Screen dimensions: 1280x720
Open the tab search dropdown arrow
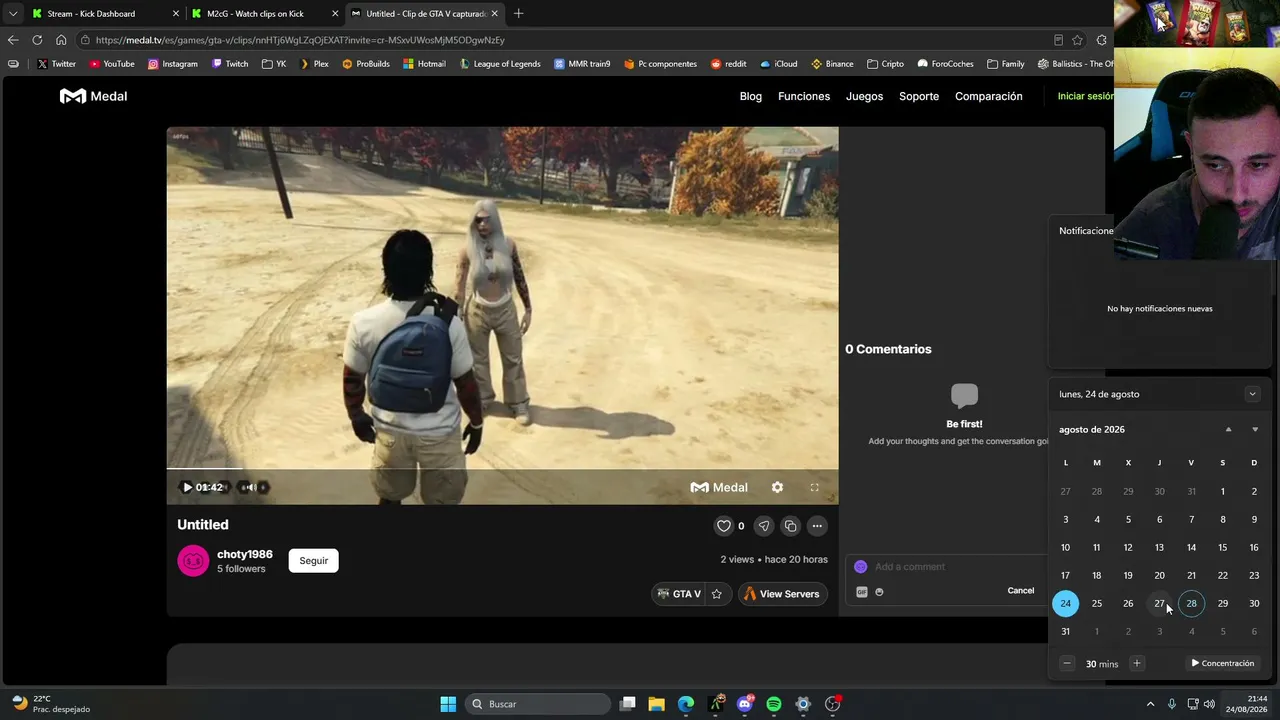click(x=12, y=14)
